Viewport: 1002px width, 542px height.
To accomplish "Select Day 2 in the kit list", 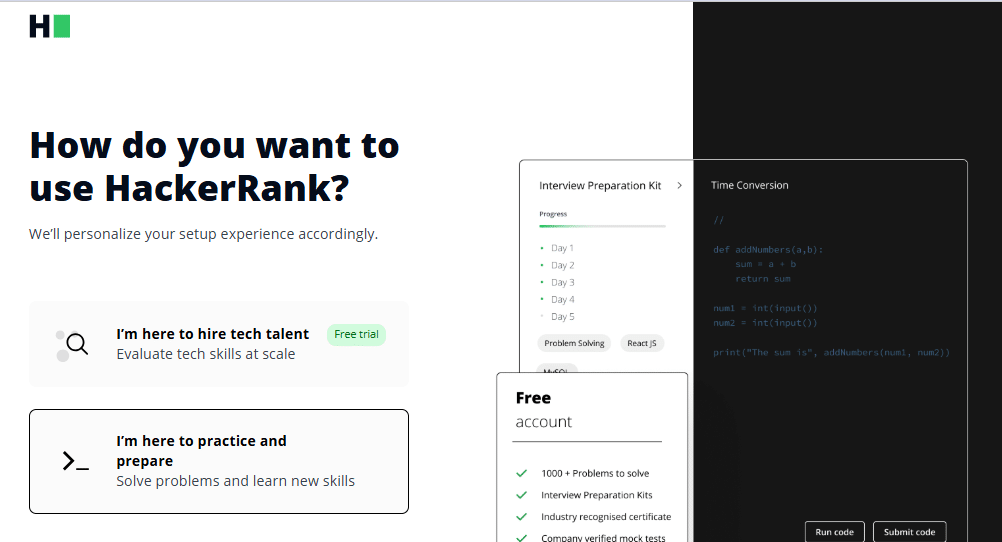I will tap(562, 265).
